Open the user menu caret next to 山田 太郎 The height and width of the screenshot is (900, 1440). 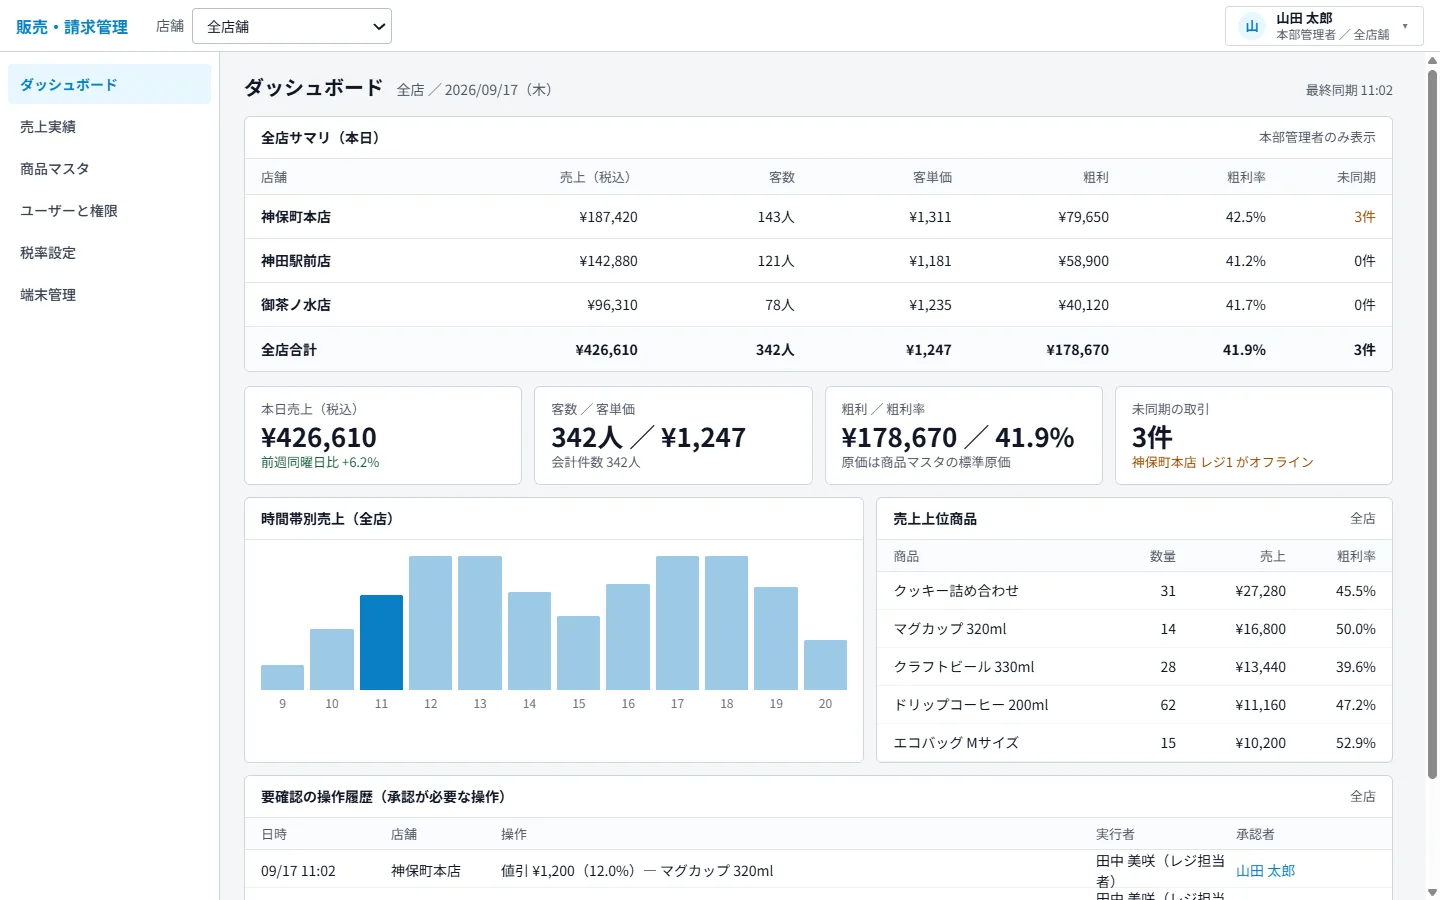[1405, 26]
